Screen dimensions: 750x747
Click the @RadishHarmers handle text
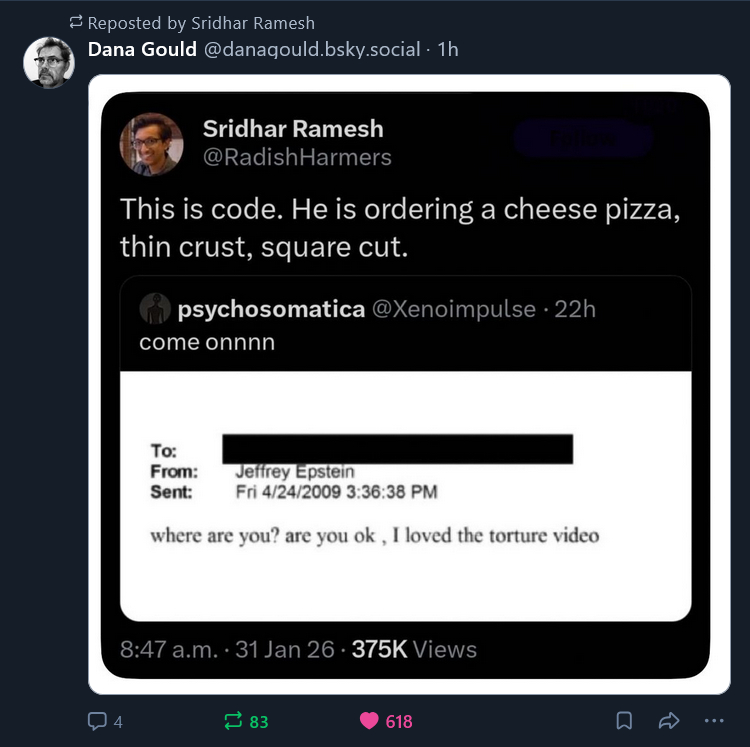[297, 157]
